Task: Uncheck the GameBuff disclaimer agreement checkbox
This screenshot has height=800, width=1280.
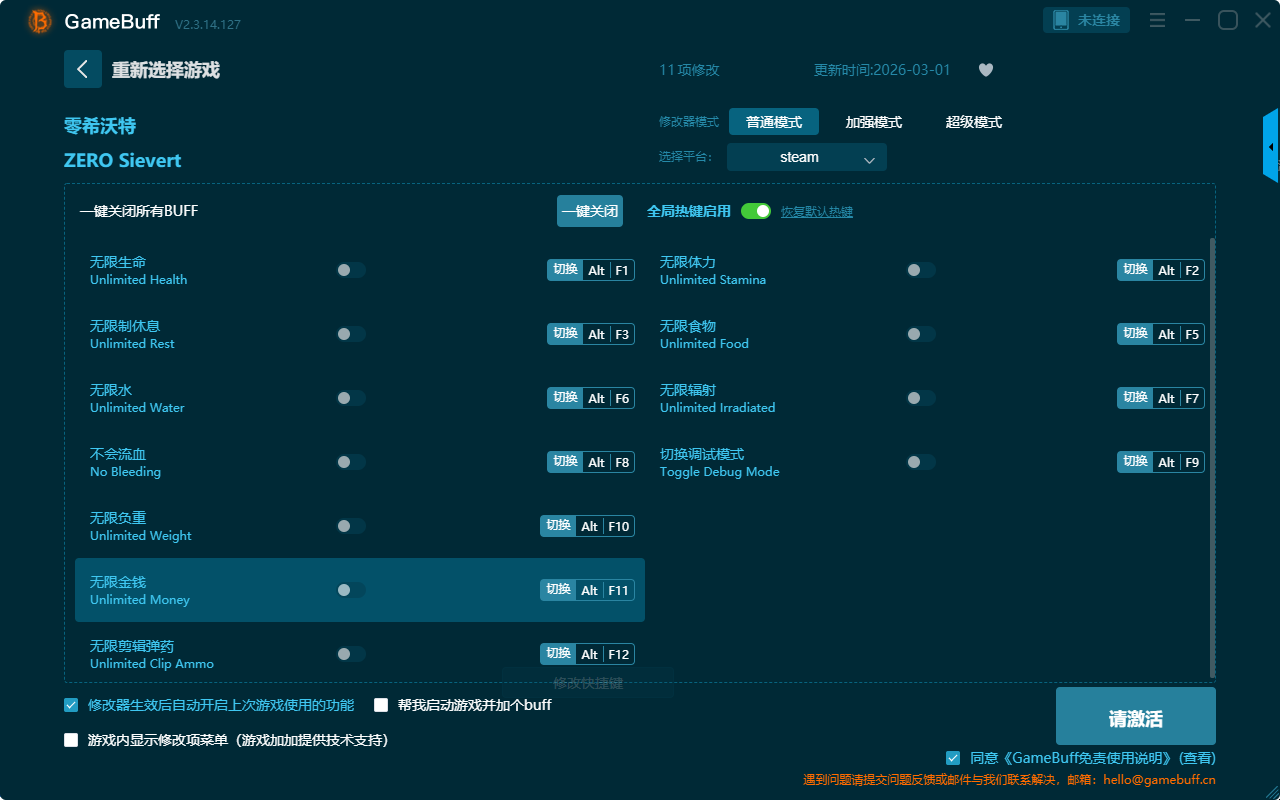Action: pyautogui.click(x=953, y=758)
